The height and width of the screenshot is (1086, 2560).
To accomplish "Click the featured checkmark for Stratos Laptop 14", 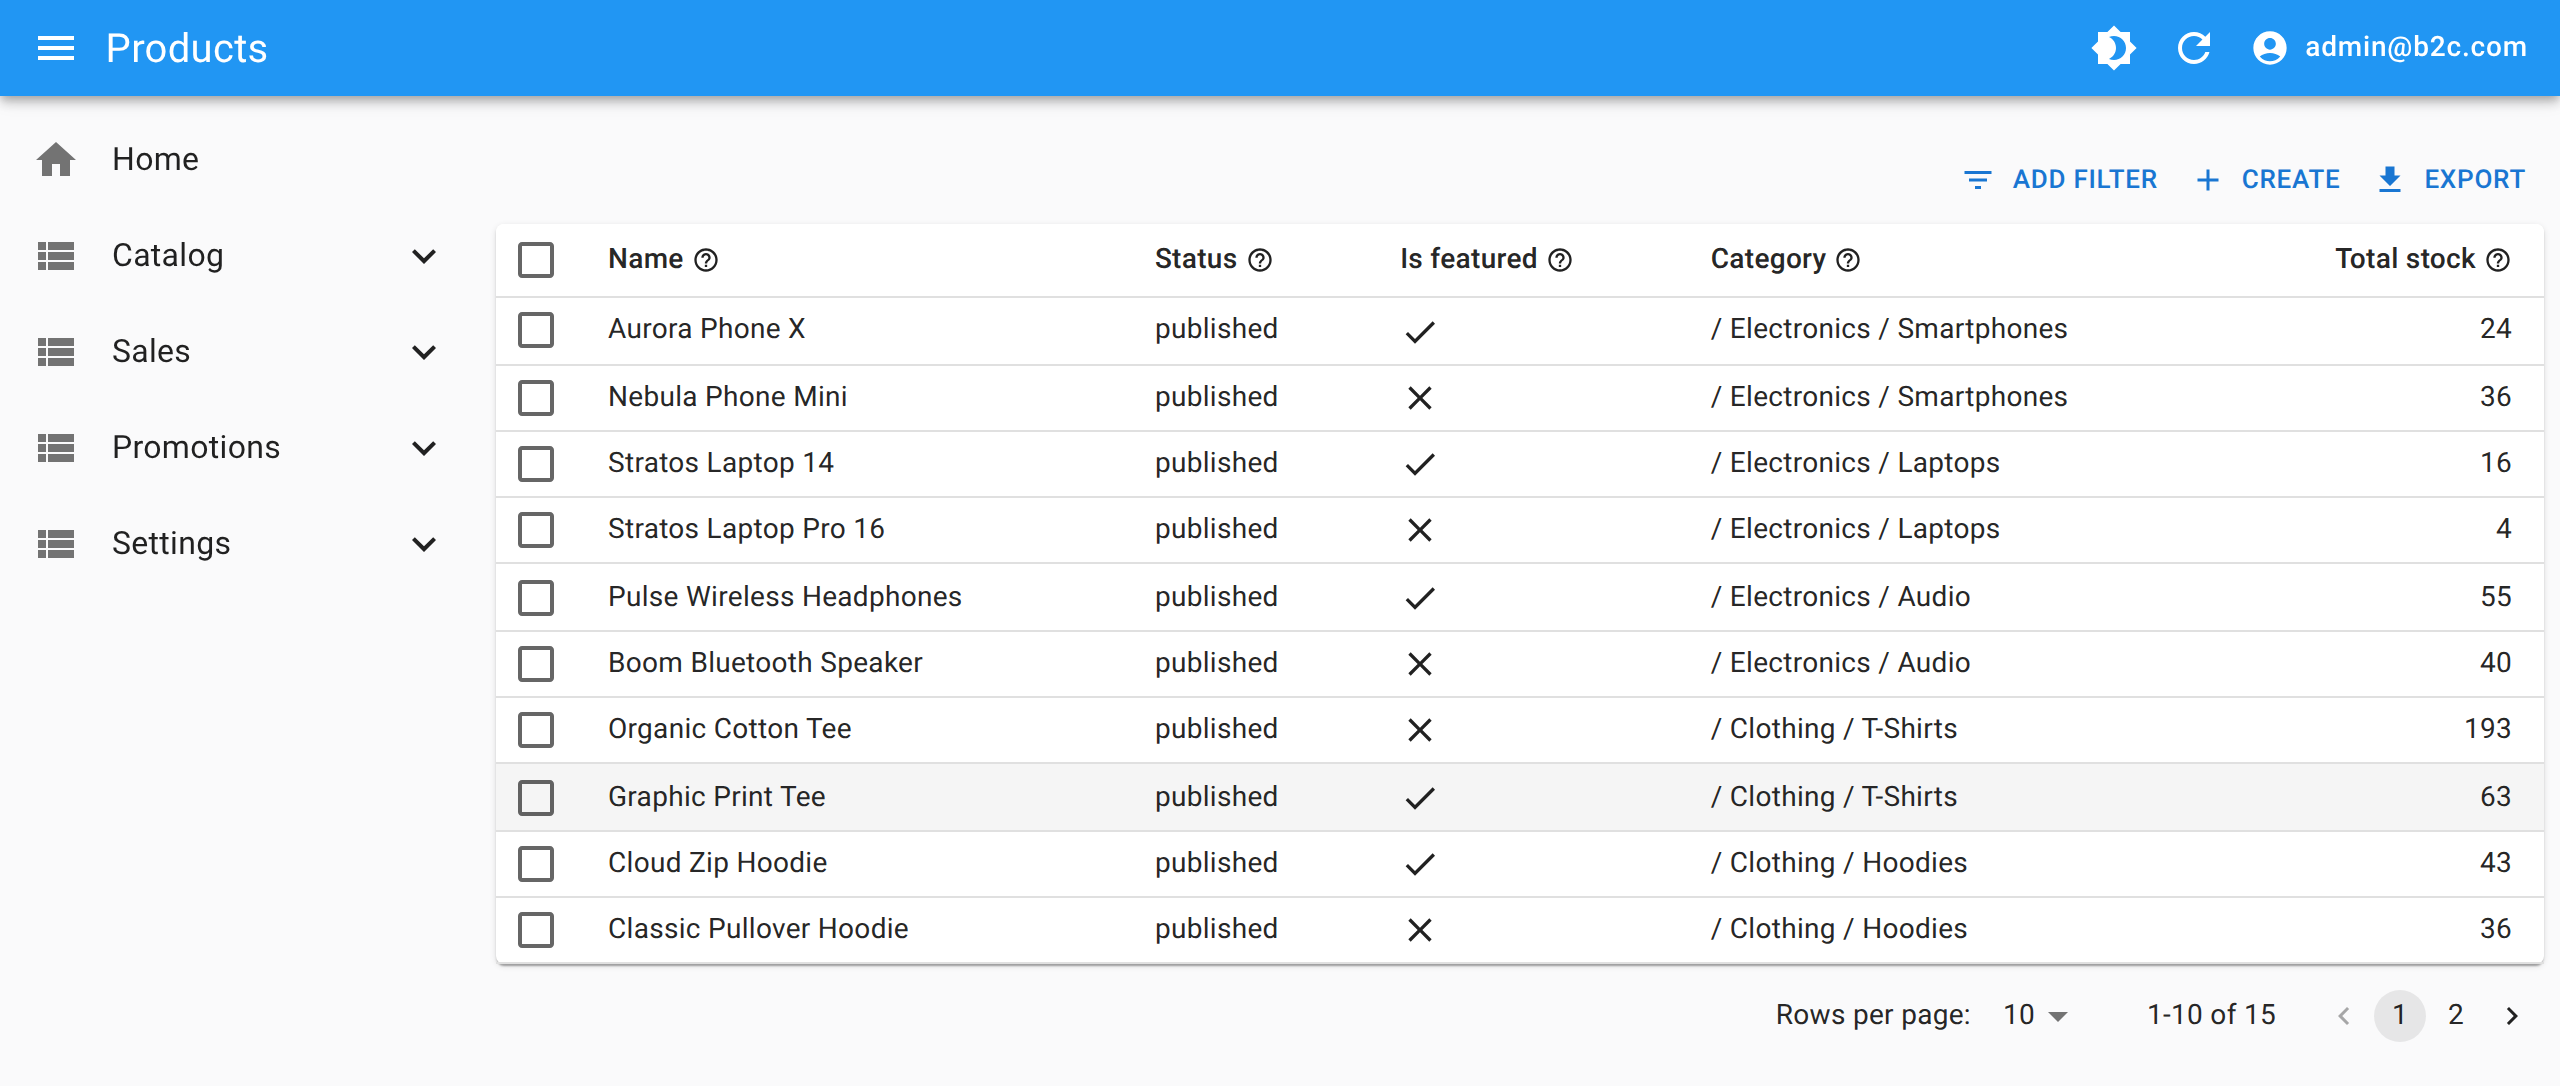I will (x=1420, y=464).
